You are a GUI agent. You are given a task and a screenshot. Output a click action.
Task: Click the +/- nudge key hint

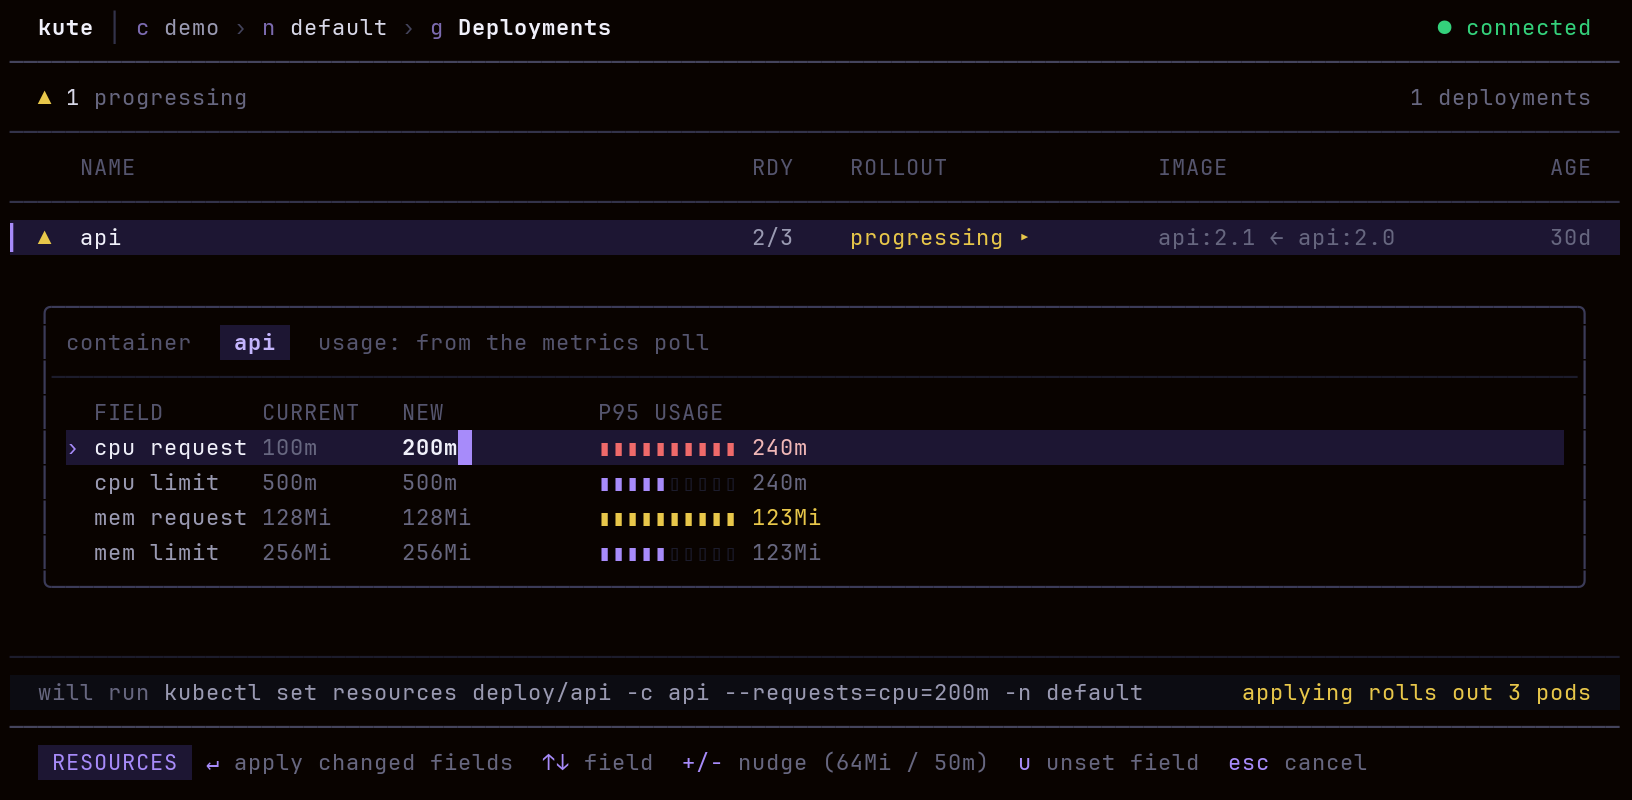(702, 763)
